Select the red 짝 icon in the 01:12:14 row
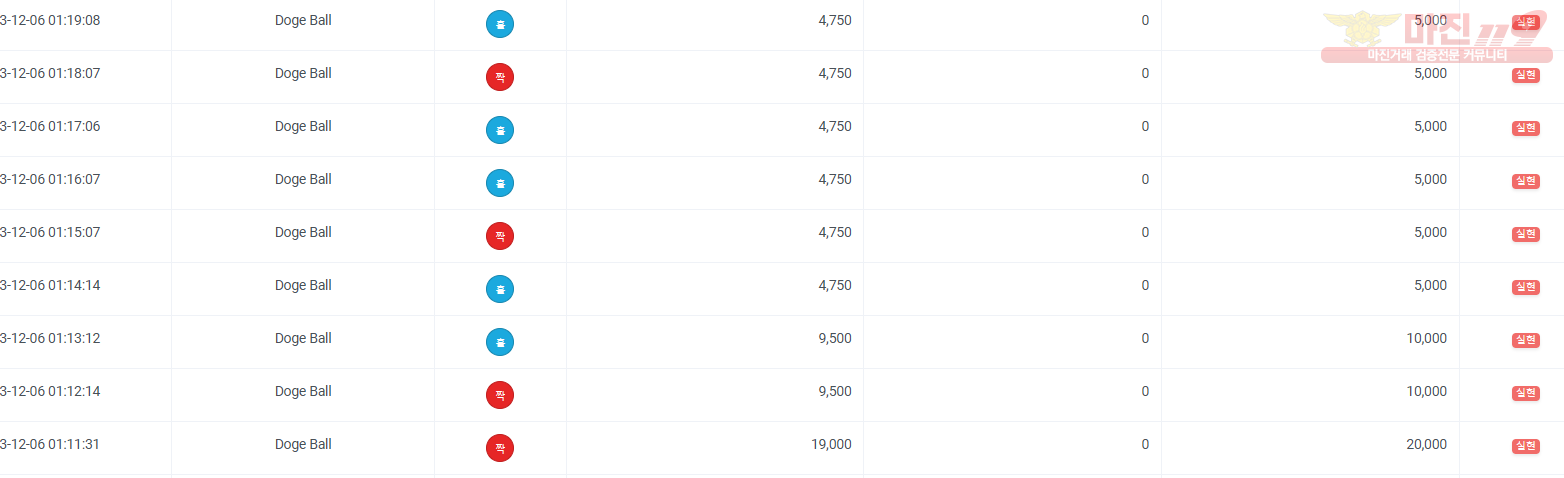This screenshot has height=478, width=1564. (x=500, y=395)
